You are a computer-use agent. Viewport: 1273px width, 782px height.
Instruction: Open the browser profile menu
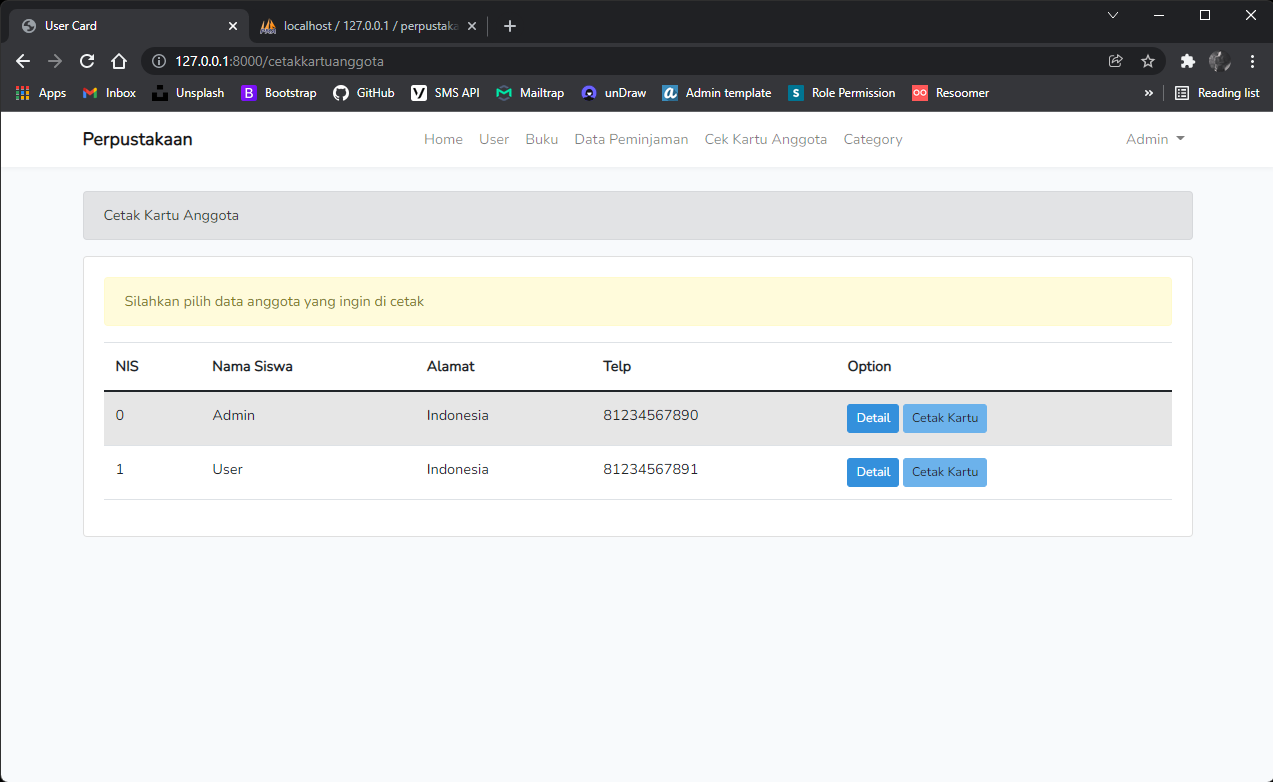point(1219,61)
